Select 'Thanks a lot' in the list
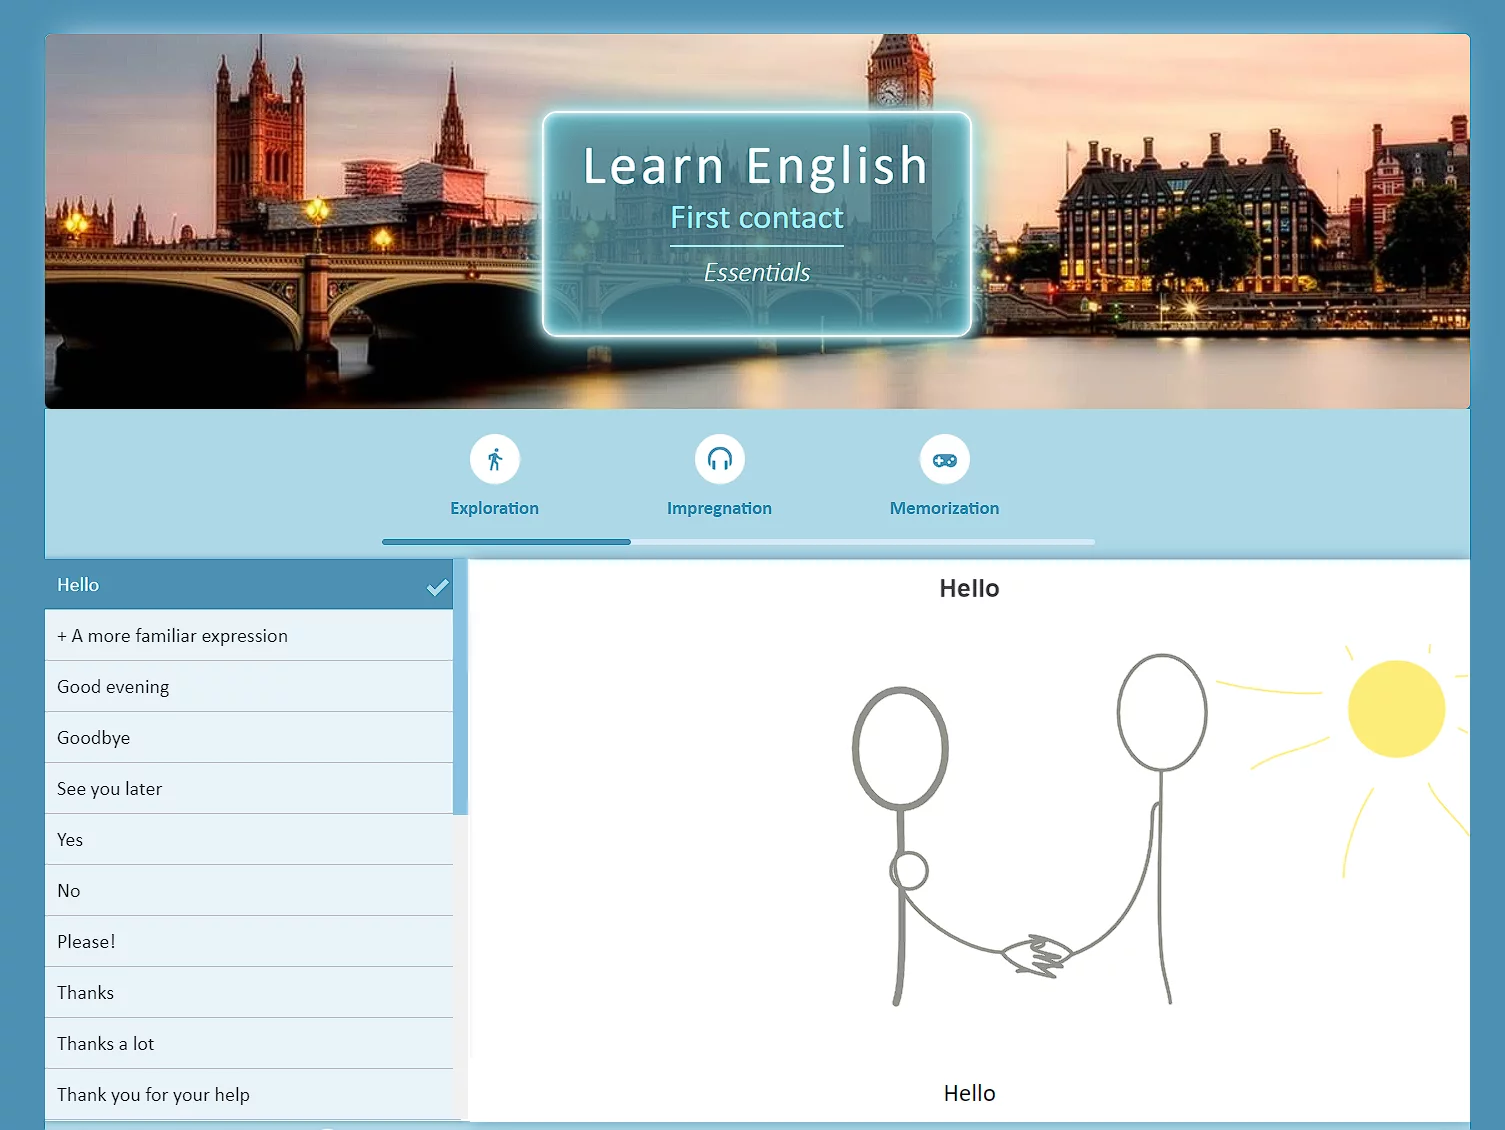This screenshot has height=1130, width=1505. (x=105, y=1044)
